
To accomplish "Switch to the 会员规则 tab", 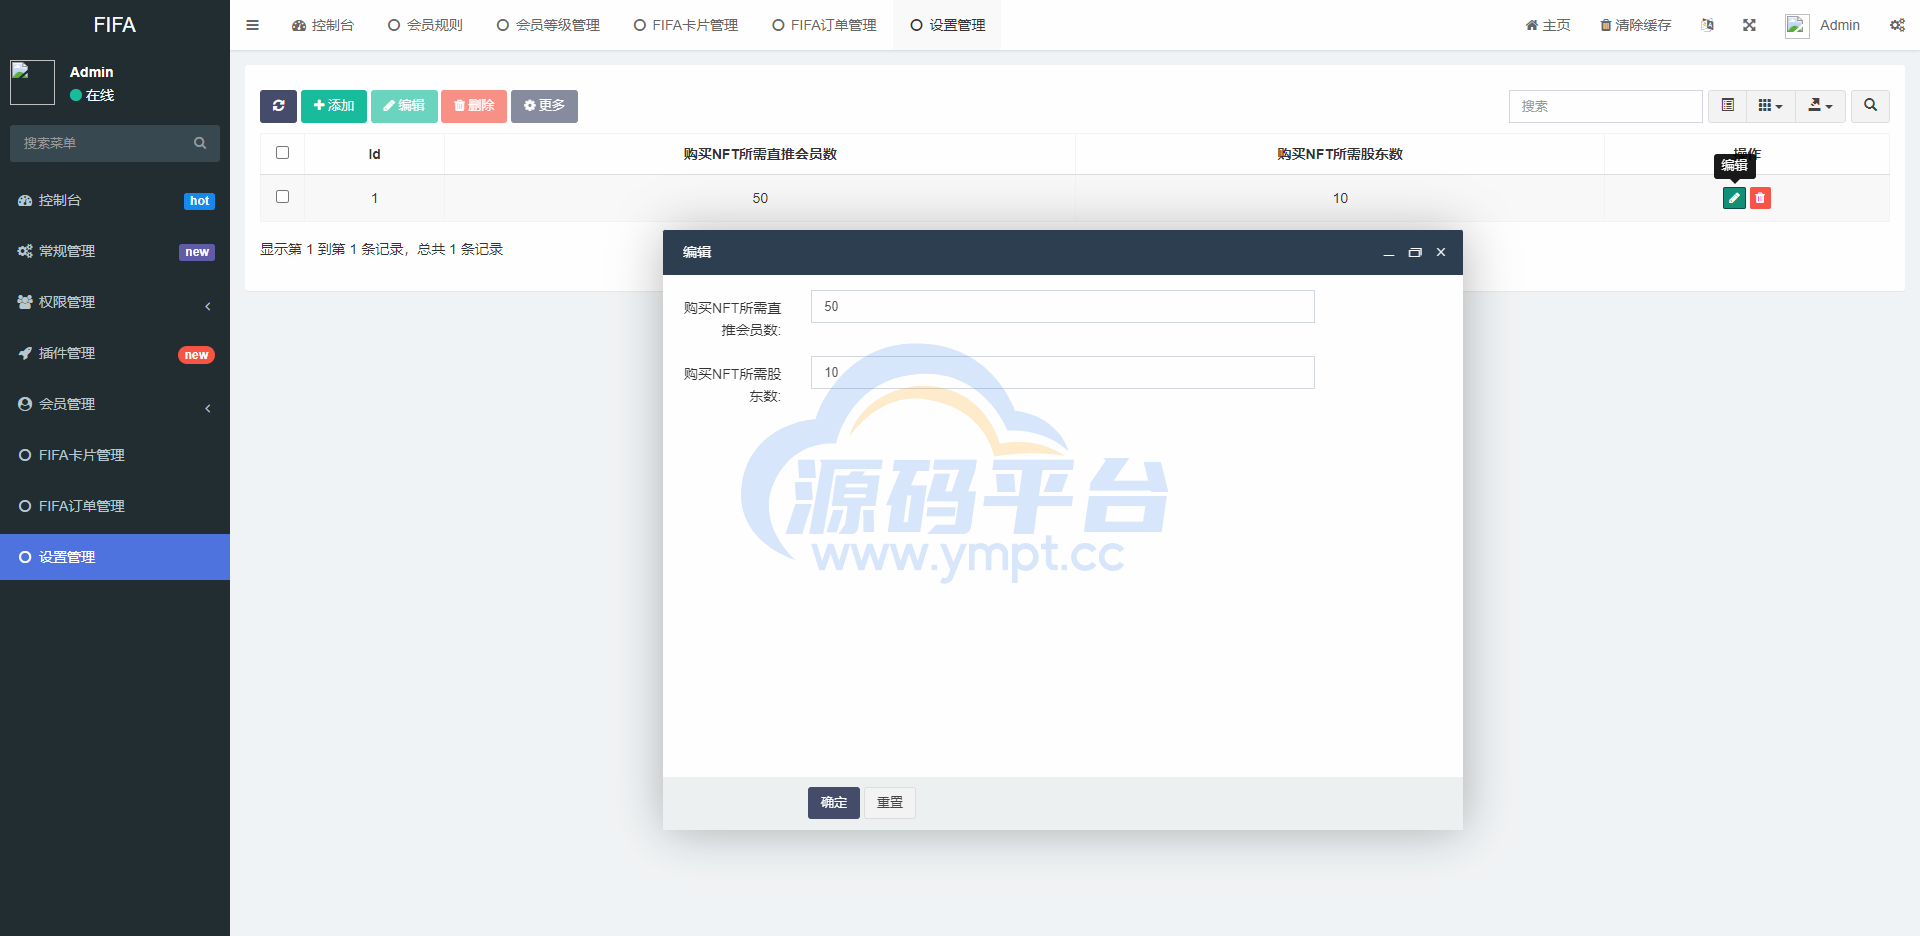I will (x=425, y=25).
